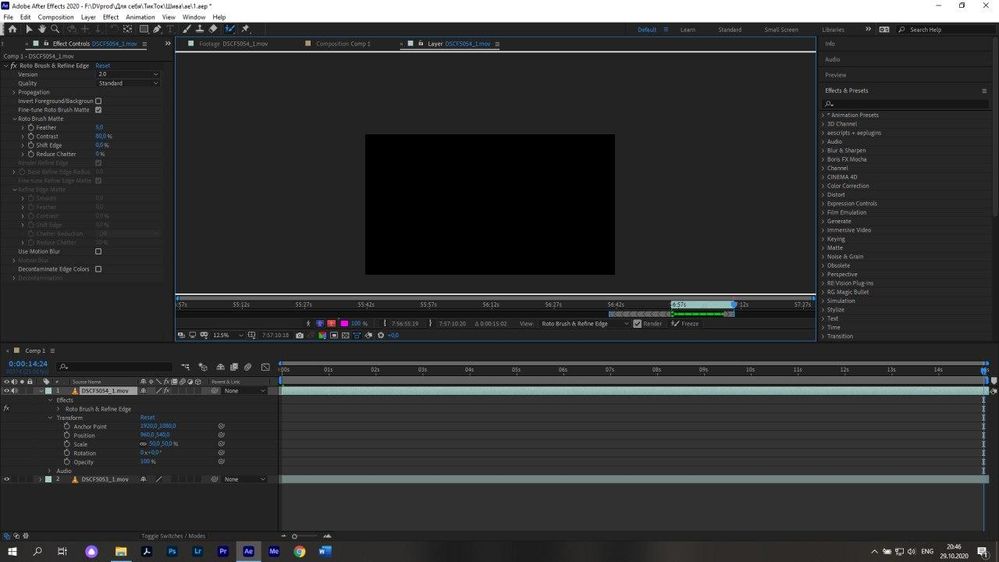999x562 pixels.
Task: Open the View dropdown showing Roto Brush & Refine Edge
Action: tap(585, 324)
